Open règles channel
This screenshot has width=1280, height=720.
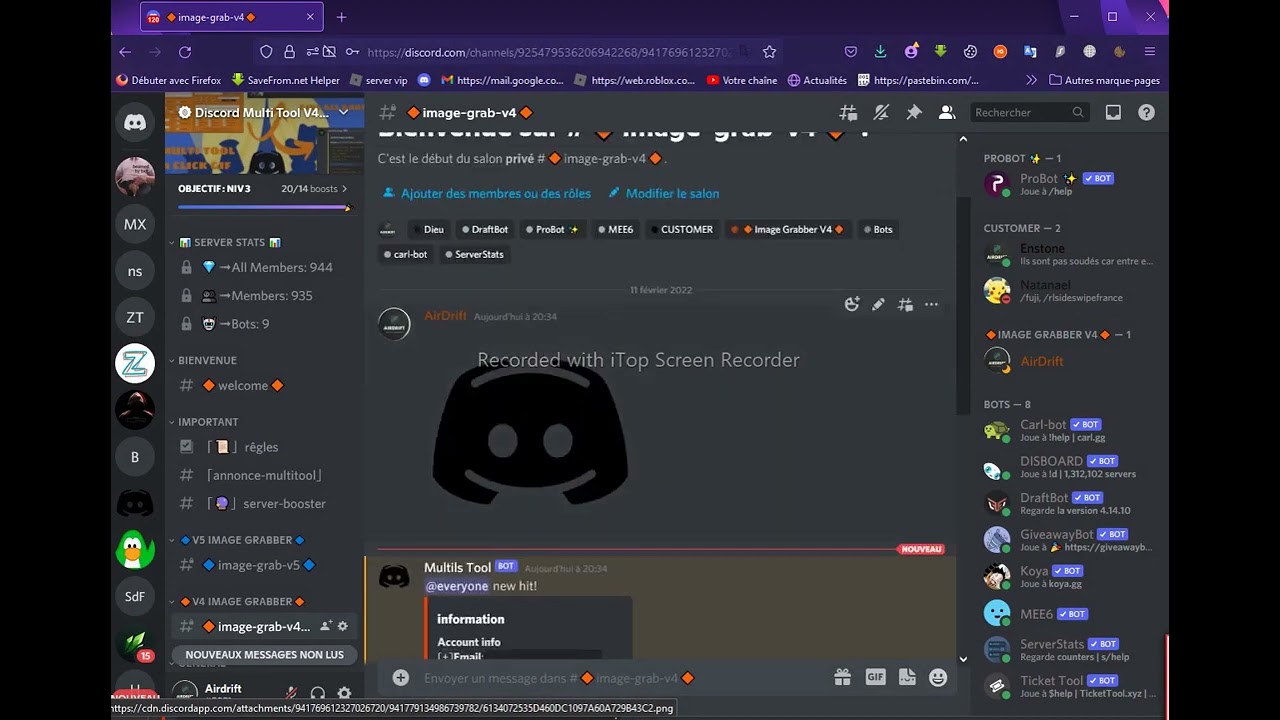click(x=264, y=447)
